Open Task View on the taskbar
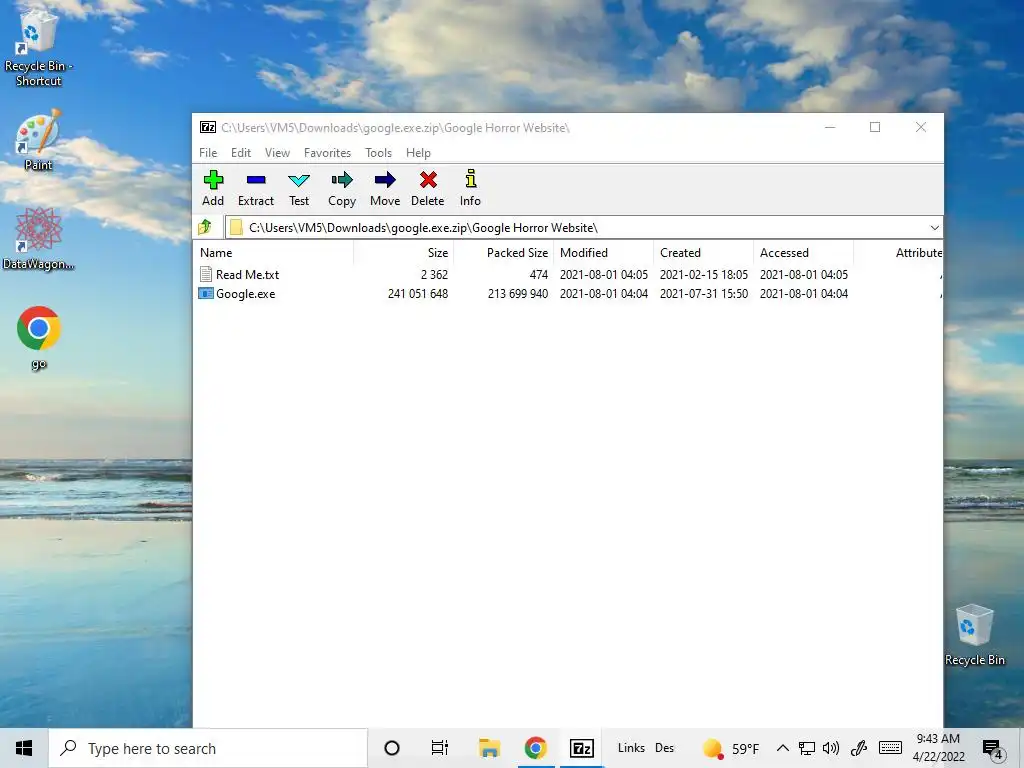Screen dimensions: 1024x768 440,748
